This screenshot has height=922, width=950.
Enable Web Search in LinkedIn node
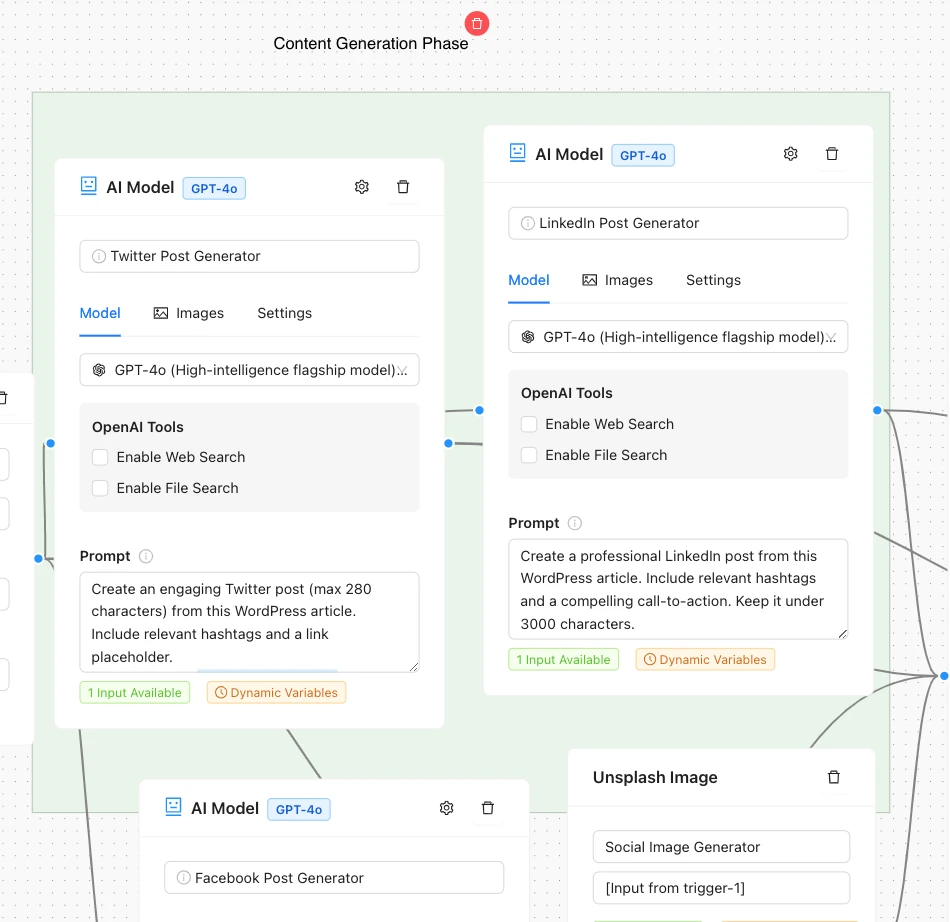(529, 424)
